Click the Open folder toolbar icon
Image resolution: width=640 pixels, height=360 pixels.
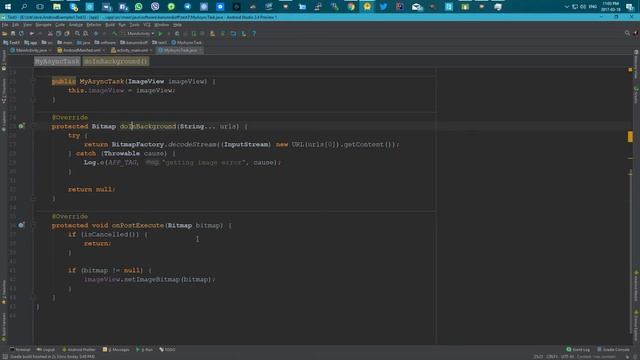(x=4, y=33)
